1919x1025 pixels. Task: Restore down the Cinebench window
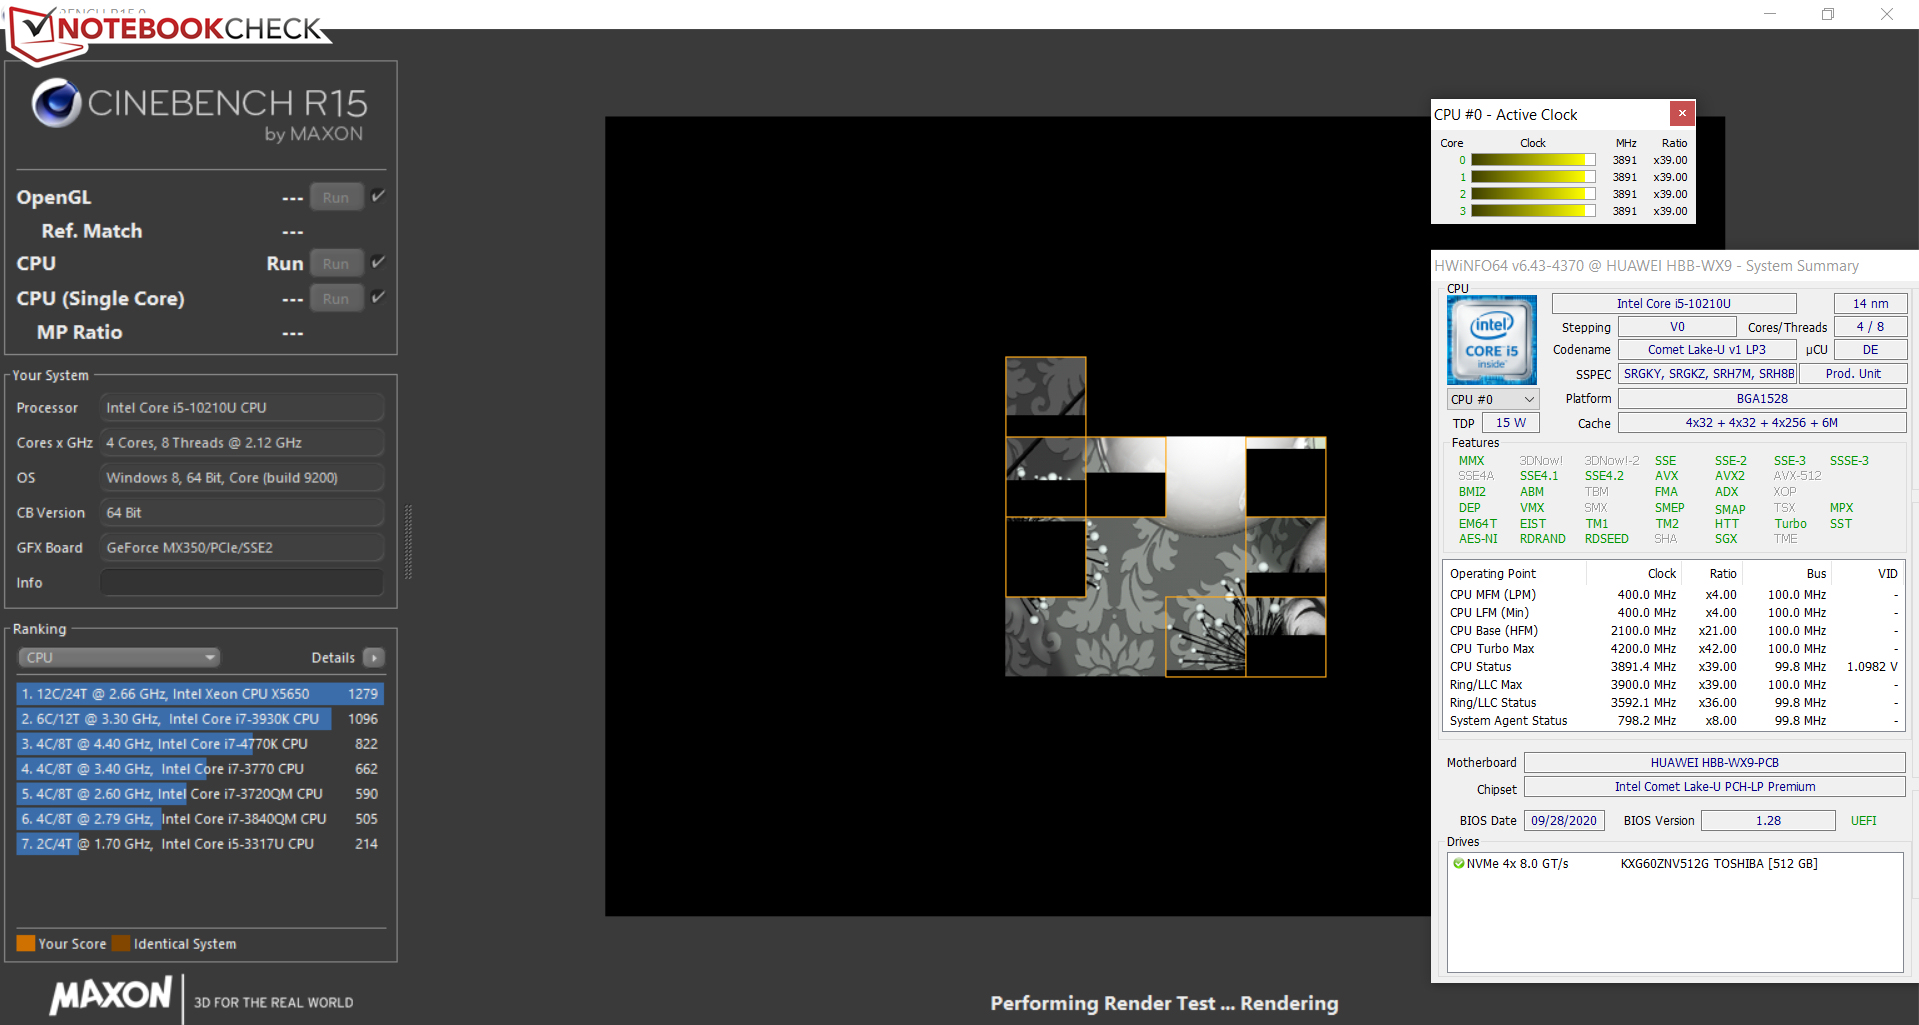click(1827, 14)
